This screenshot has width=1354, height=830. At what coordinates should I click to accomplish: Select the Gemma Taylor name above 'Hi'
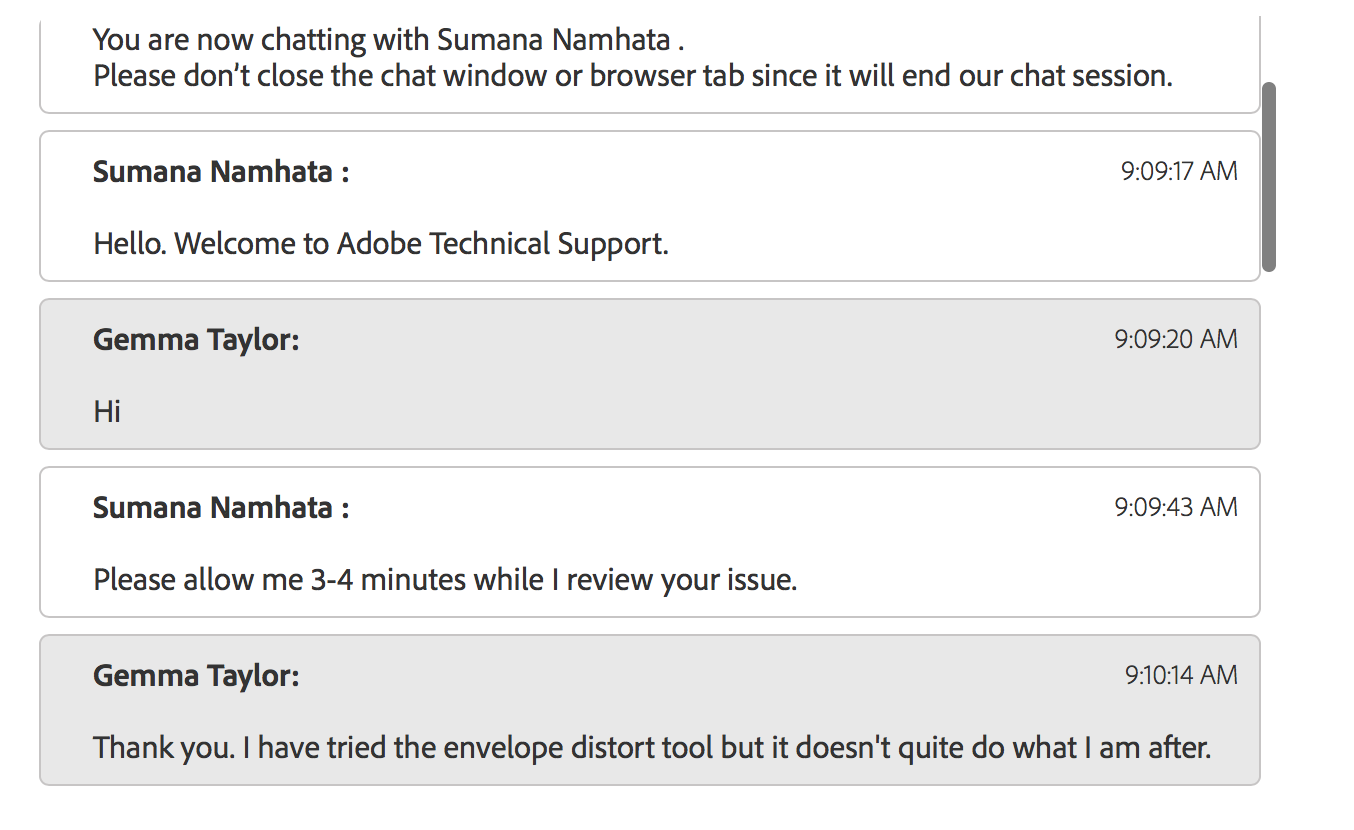coord(196,340)
